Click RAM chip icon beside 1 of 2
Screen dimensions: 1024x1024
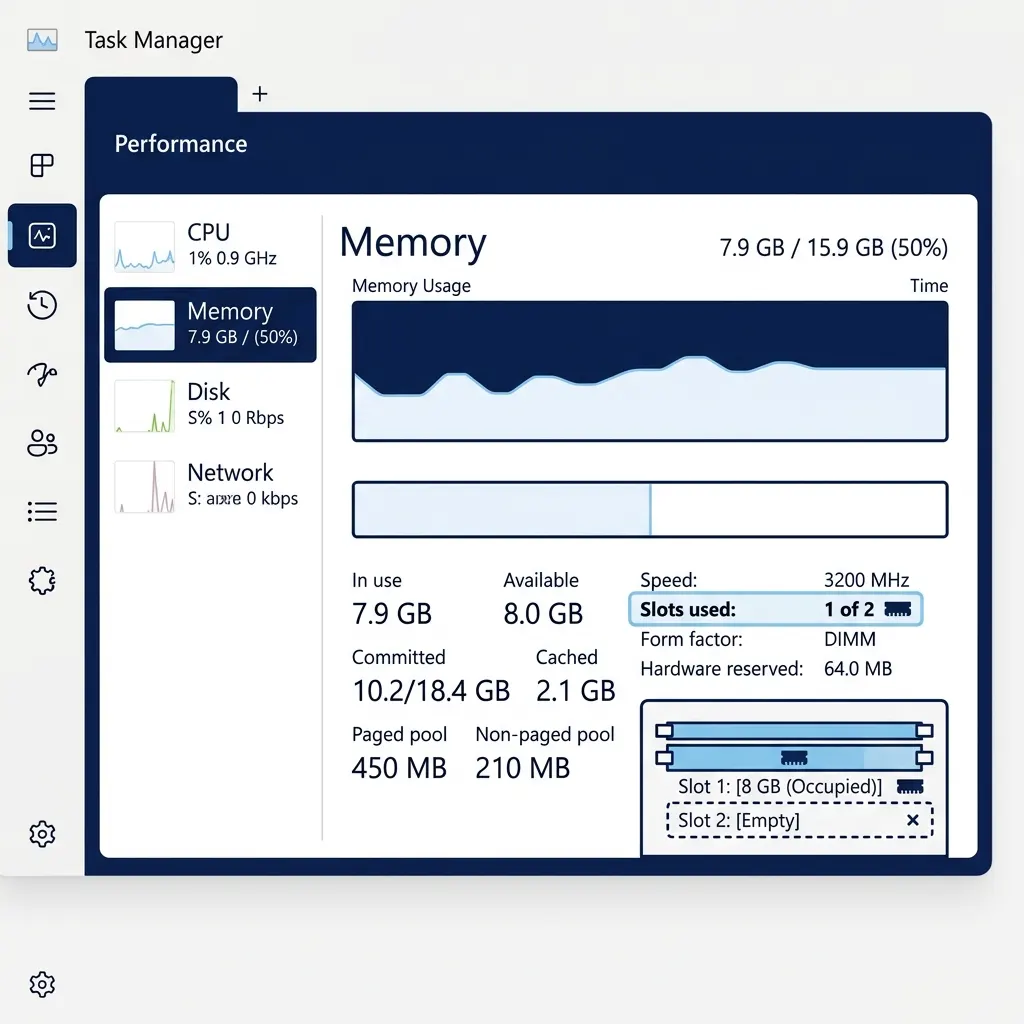tap(897, 609)
